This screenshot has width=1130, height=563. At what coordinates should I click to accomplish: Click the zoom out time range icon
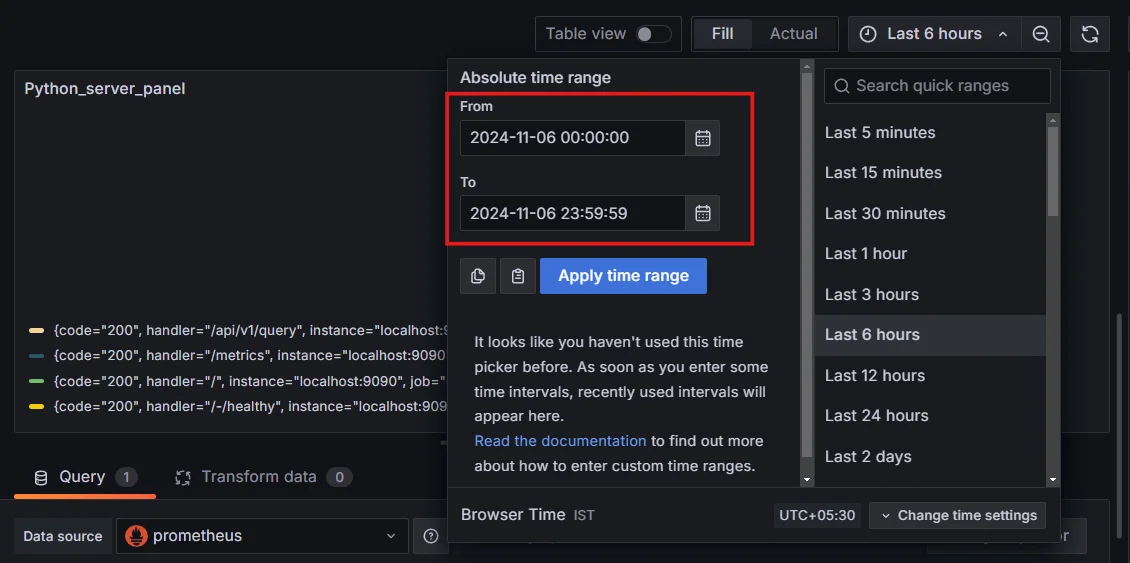pos(1041,34)
